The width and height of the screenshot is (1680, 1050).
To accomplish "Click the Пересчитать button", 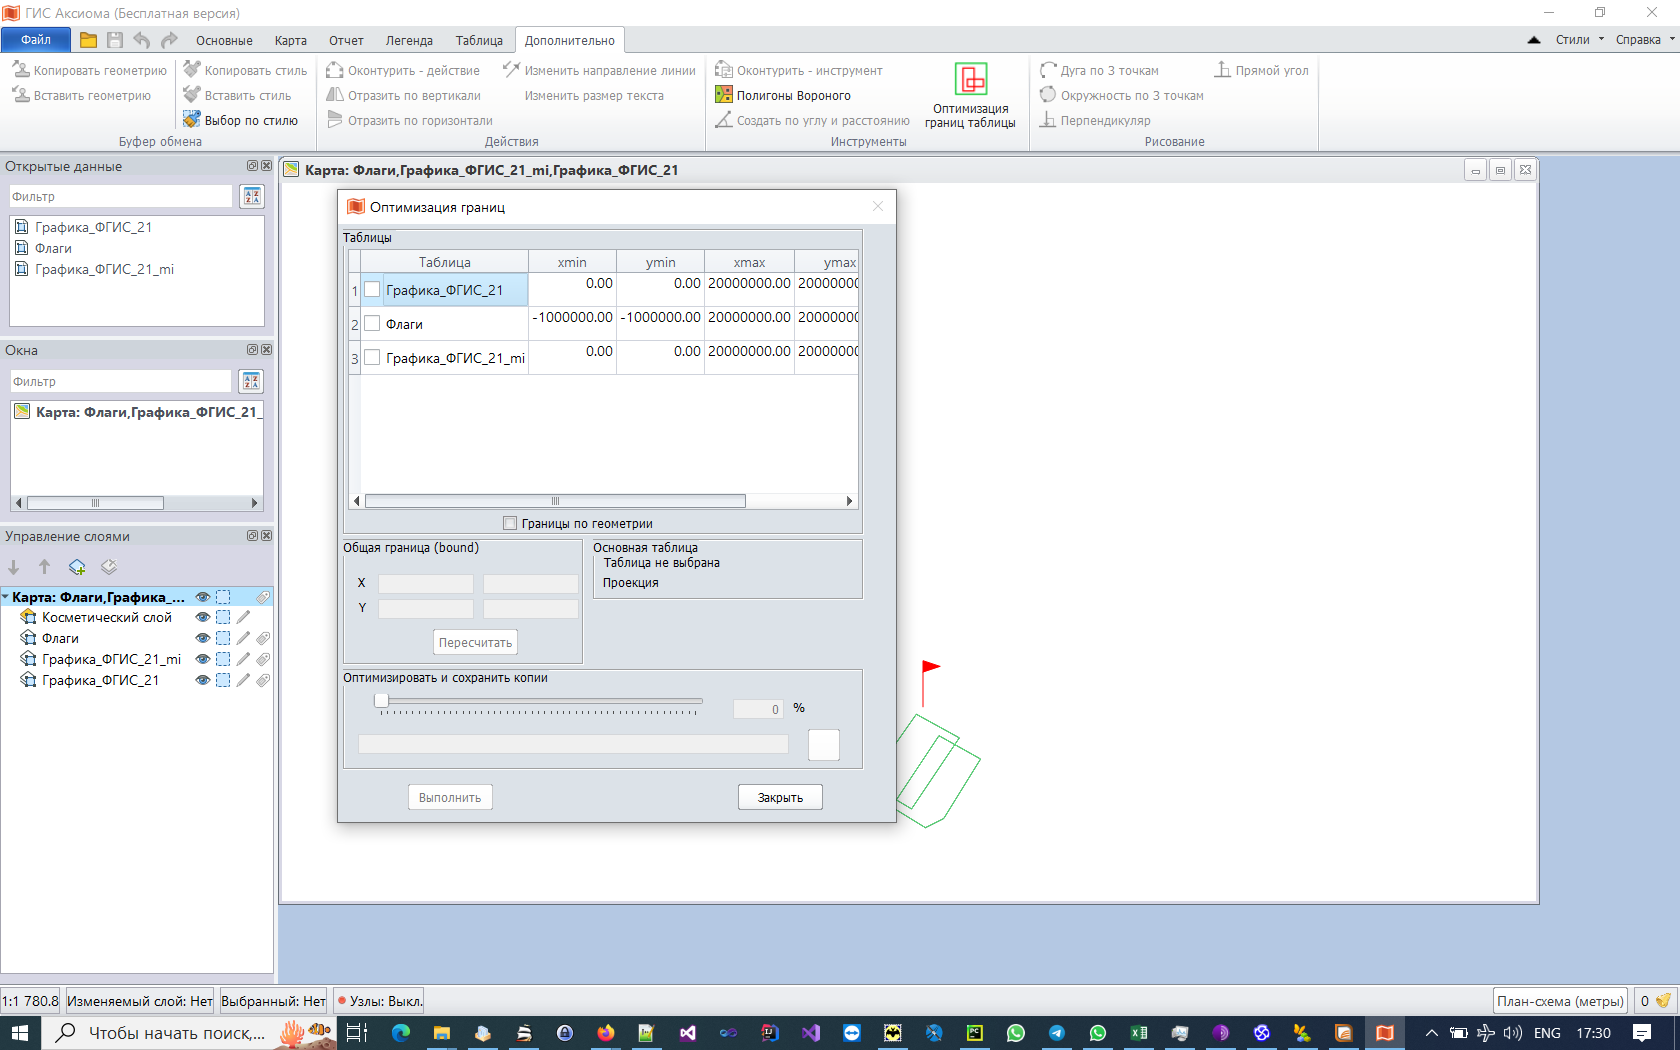I will click(475, 643).
